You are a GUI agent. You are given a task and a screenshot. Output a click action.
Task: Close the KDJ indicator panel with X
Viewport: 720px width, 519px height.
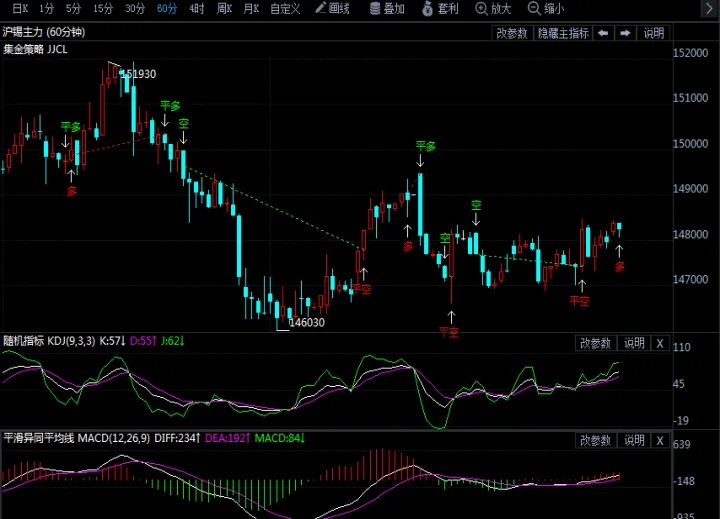pyautogui.click(x=660, y=343)
